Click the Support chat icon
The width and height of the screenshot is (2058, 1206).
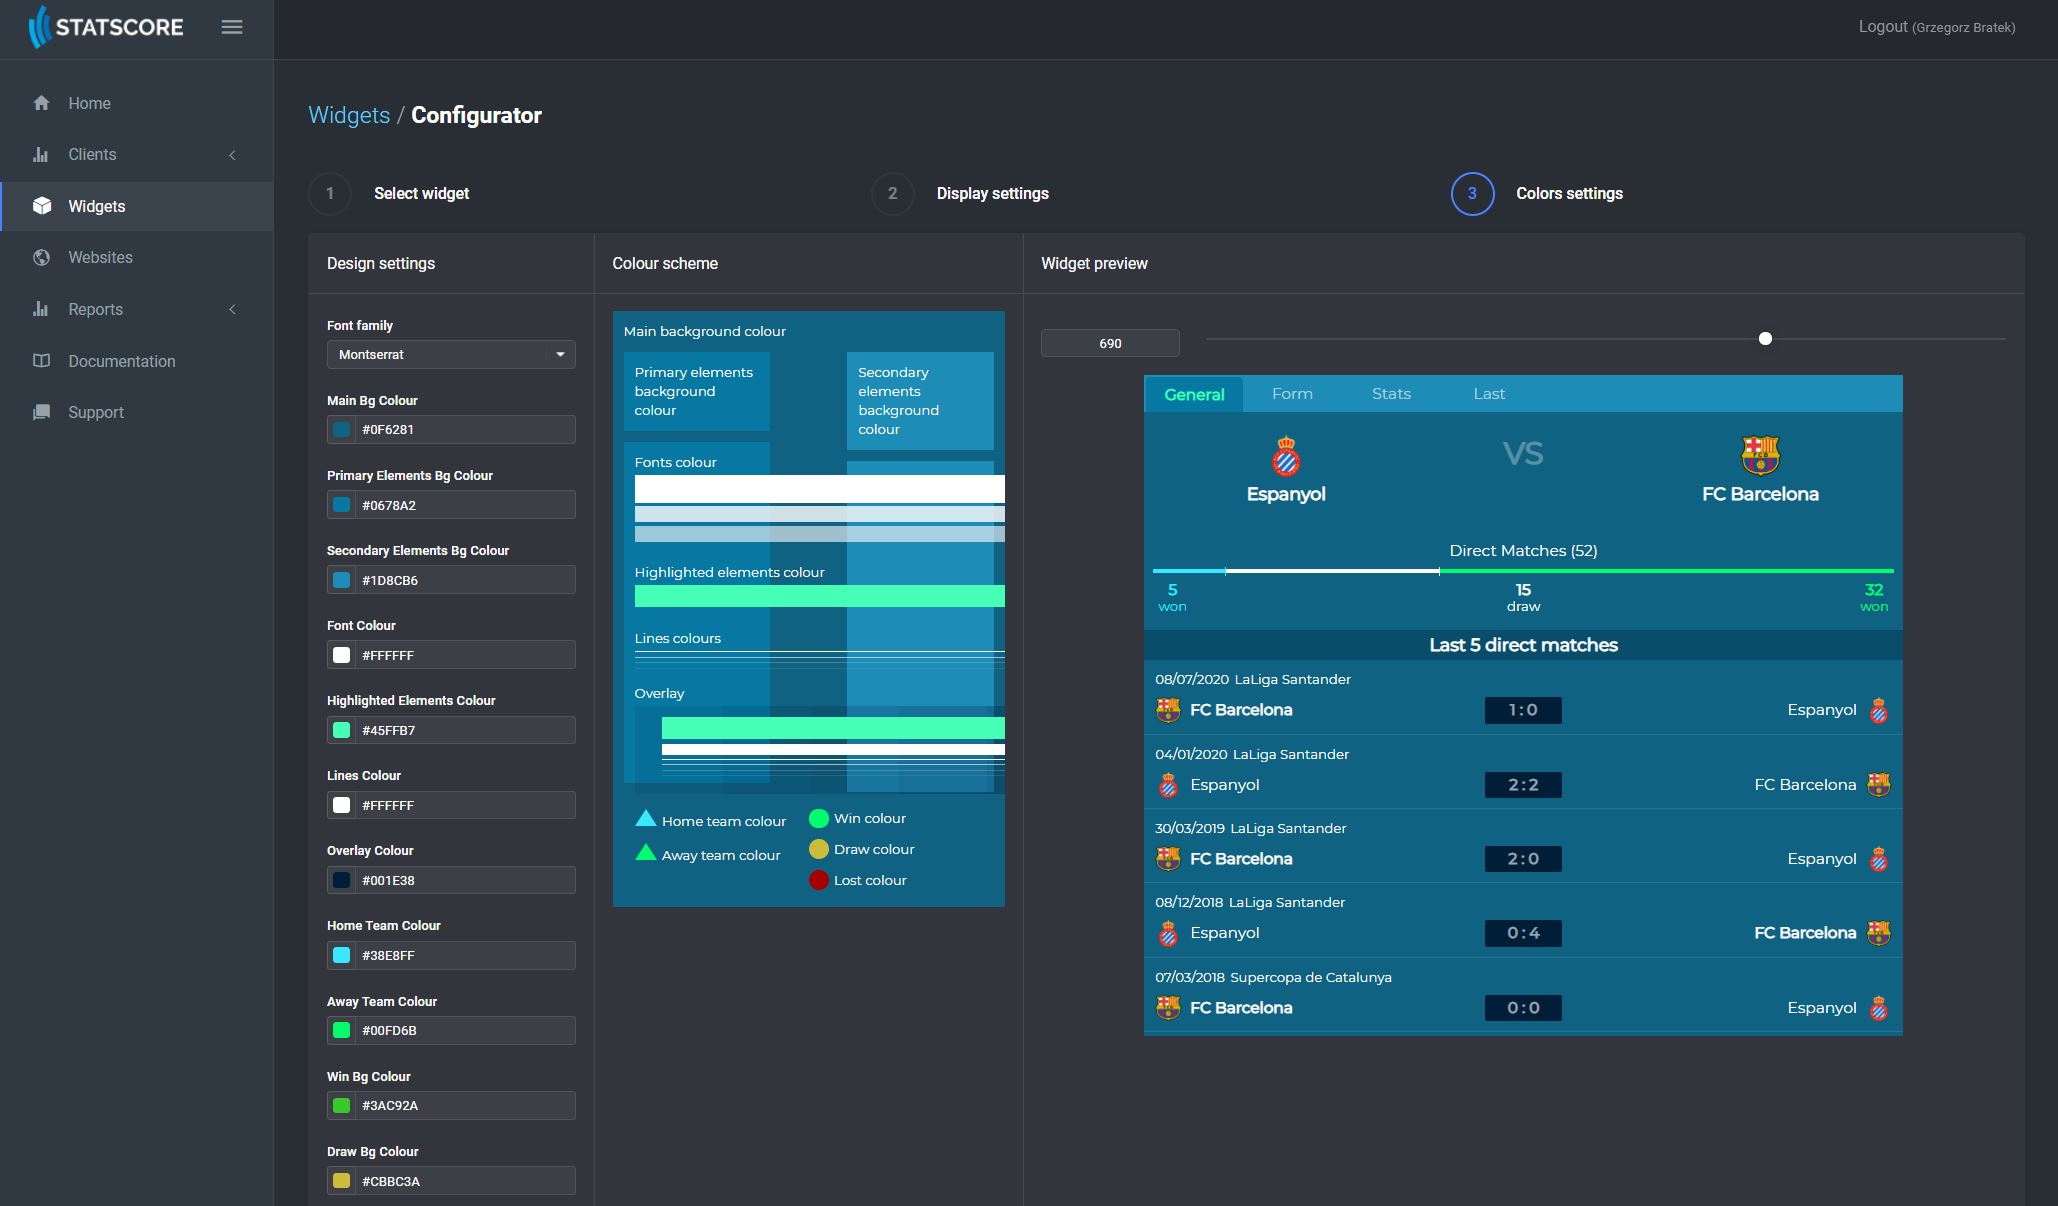41,412
